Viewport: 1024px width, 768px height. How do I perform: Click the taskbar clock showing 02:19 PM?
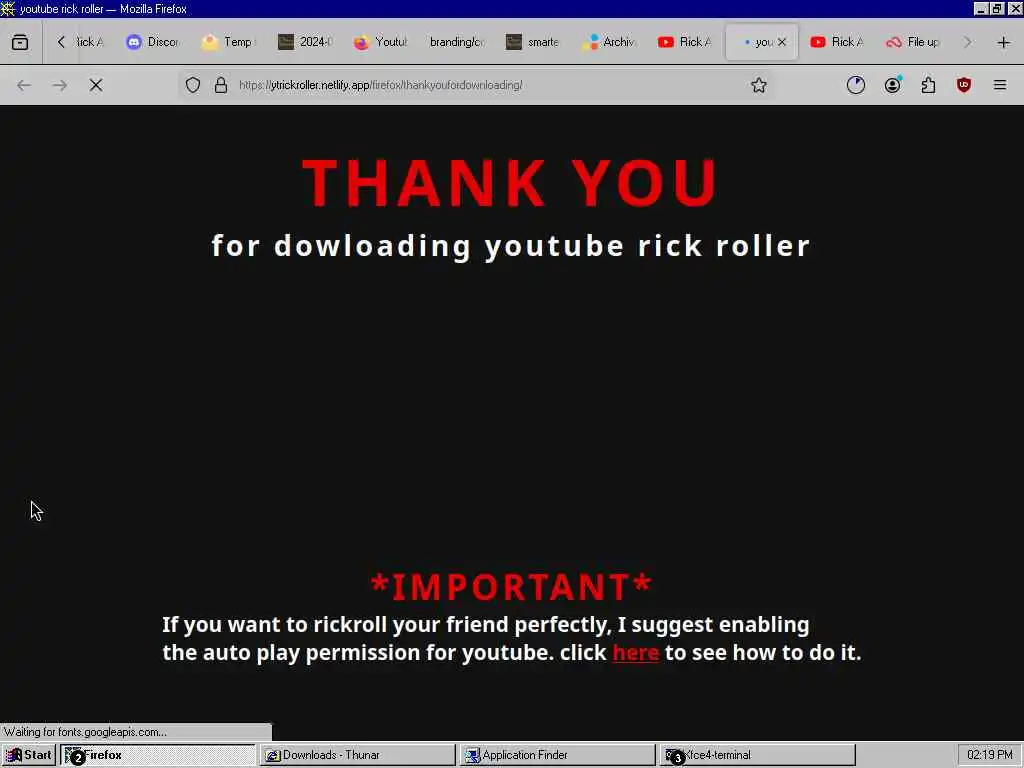point(989,755)
